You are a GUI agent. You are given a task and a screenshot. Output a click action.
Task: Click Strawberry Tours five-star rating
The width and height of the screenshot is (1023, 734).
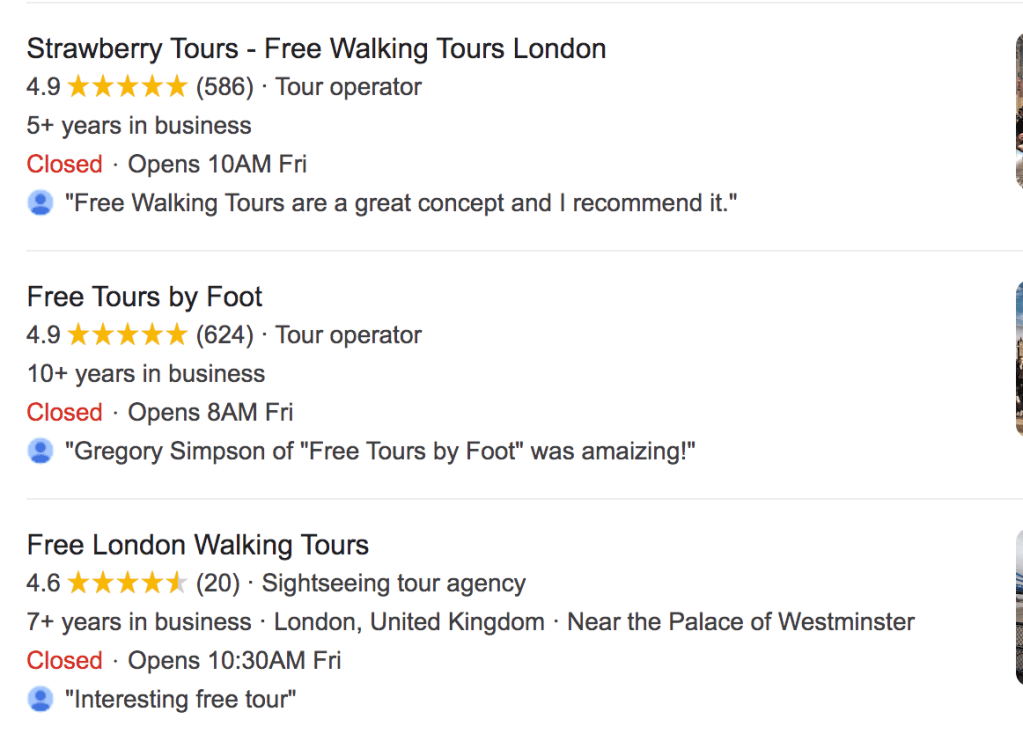coord(127,87)
